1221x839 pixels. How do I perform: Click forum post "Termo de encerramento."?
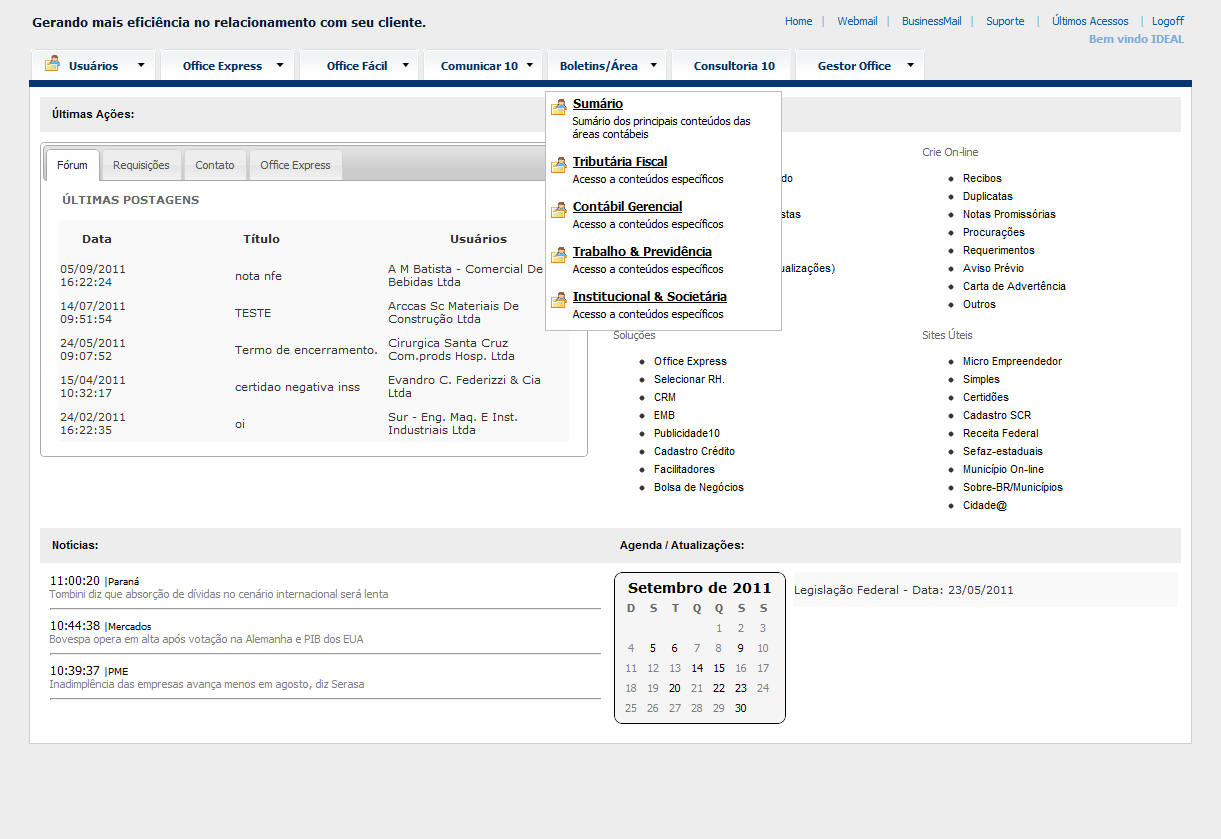click(x=306, y=350)
